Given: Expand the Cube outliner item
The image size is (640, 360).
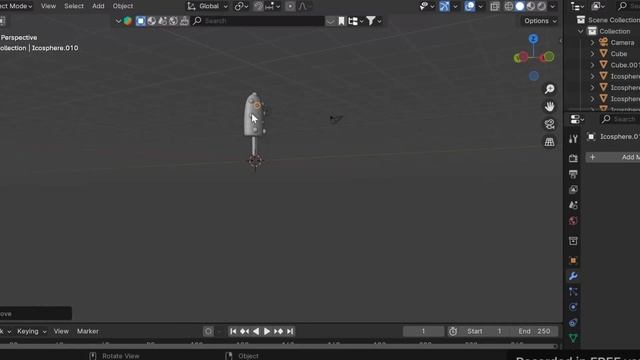Looking at the screenshot, I should [592, 54].
